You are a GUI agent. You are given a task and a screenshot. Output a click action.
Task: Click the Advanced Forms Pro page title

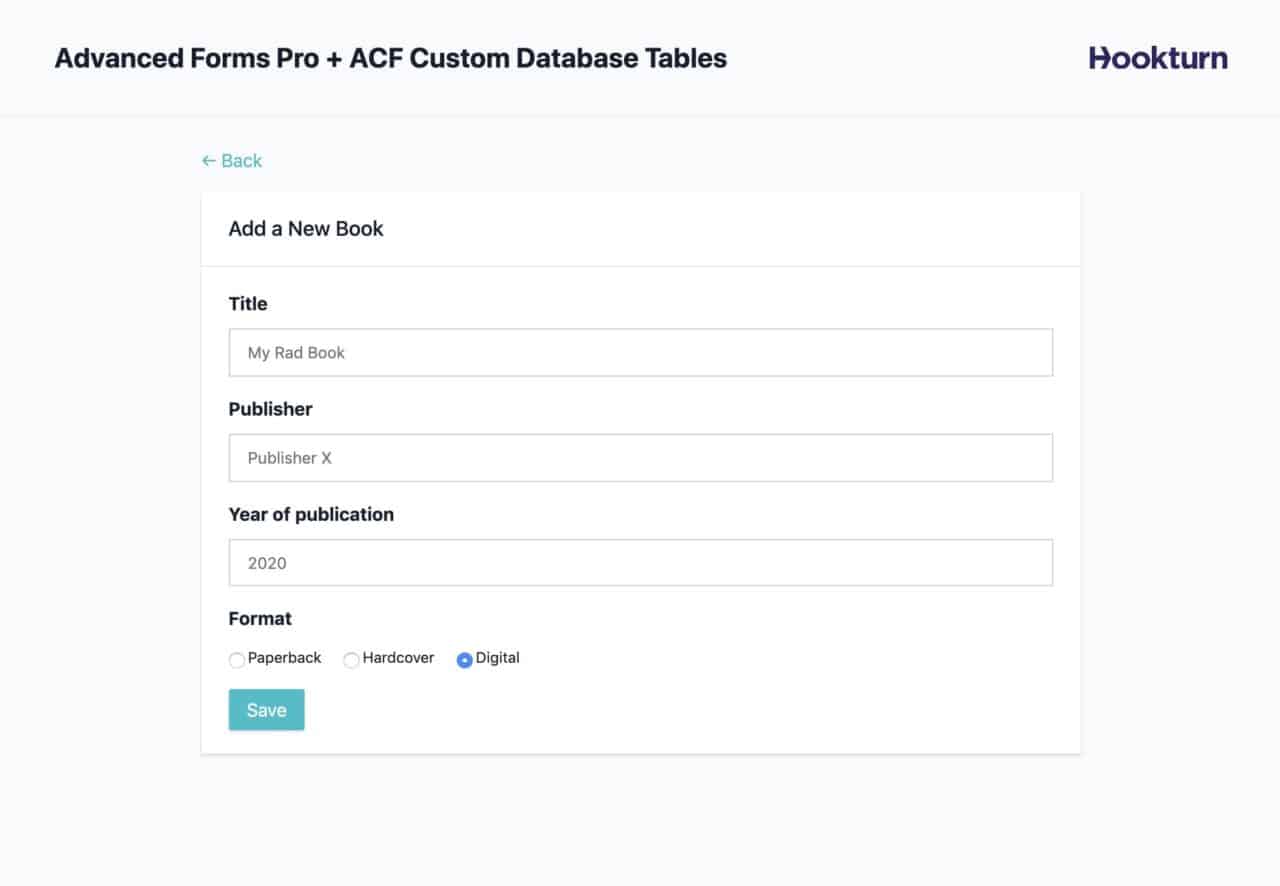390,58
